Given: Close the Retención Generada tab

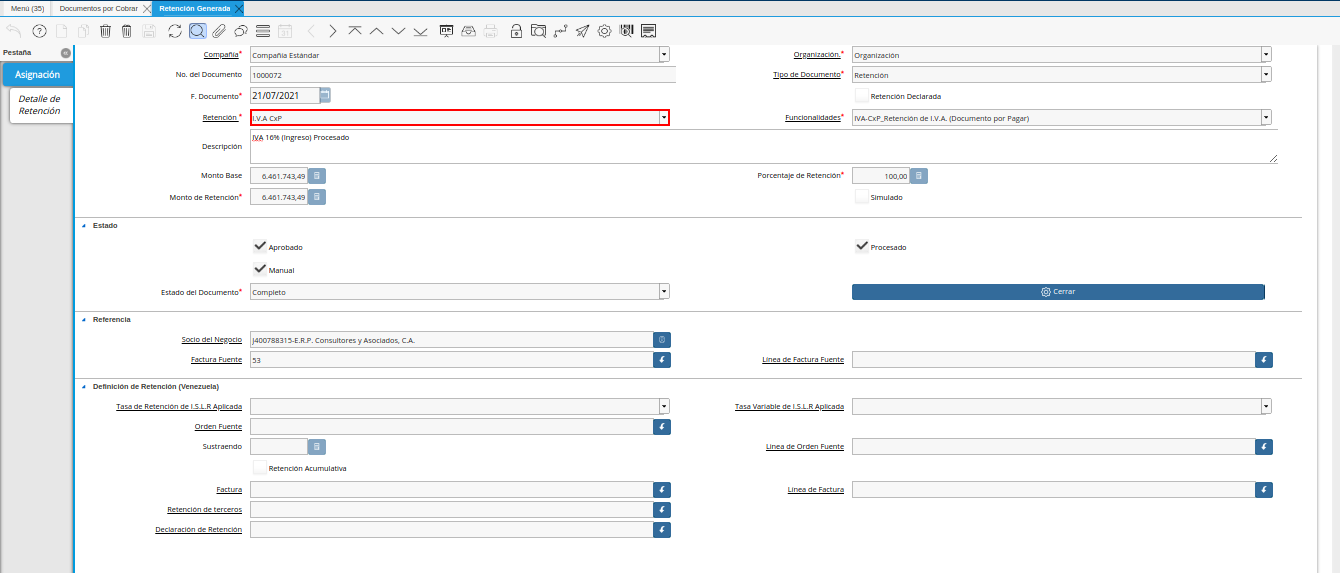Looking at the screenshot, I should tap(238, 8).
